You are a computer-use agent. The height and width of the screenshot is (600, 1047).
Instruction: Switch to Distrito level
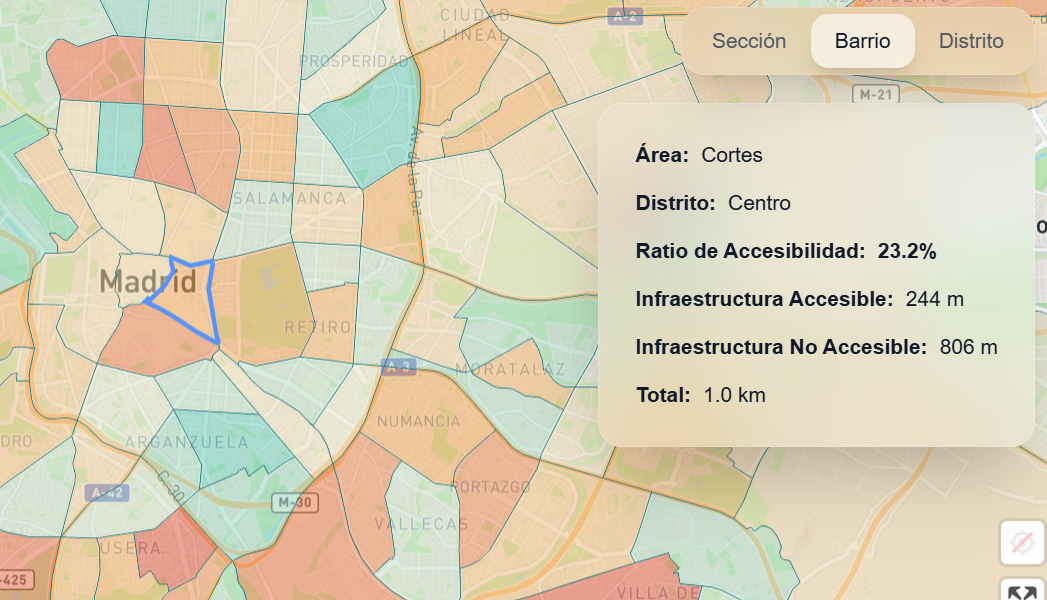[970, 41]
